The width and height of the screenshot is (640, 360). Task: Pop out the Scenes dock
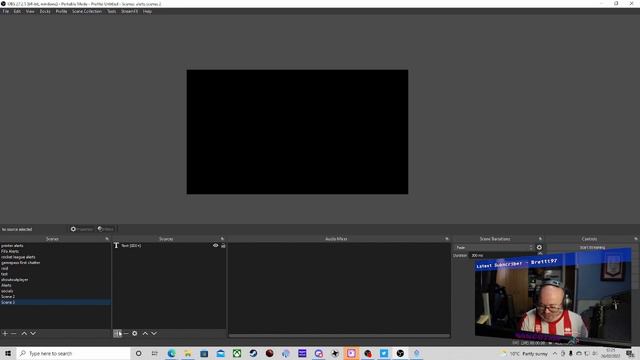click(107, 239)
